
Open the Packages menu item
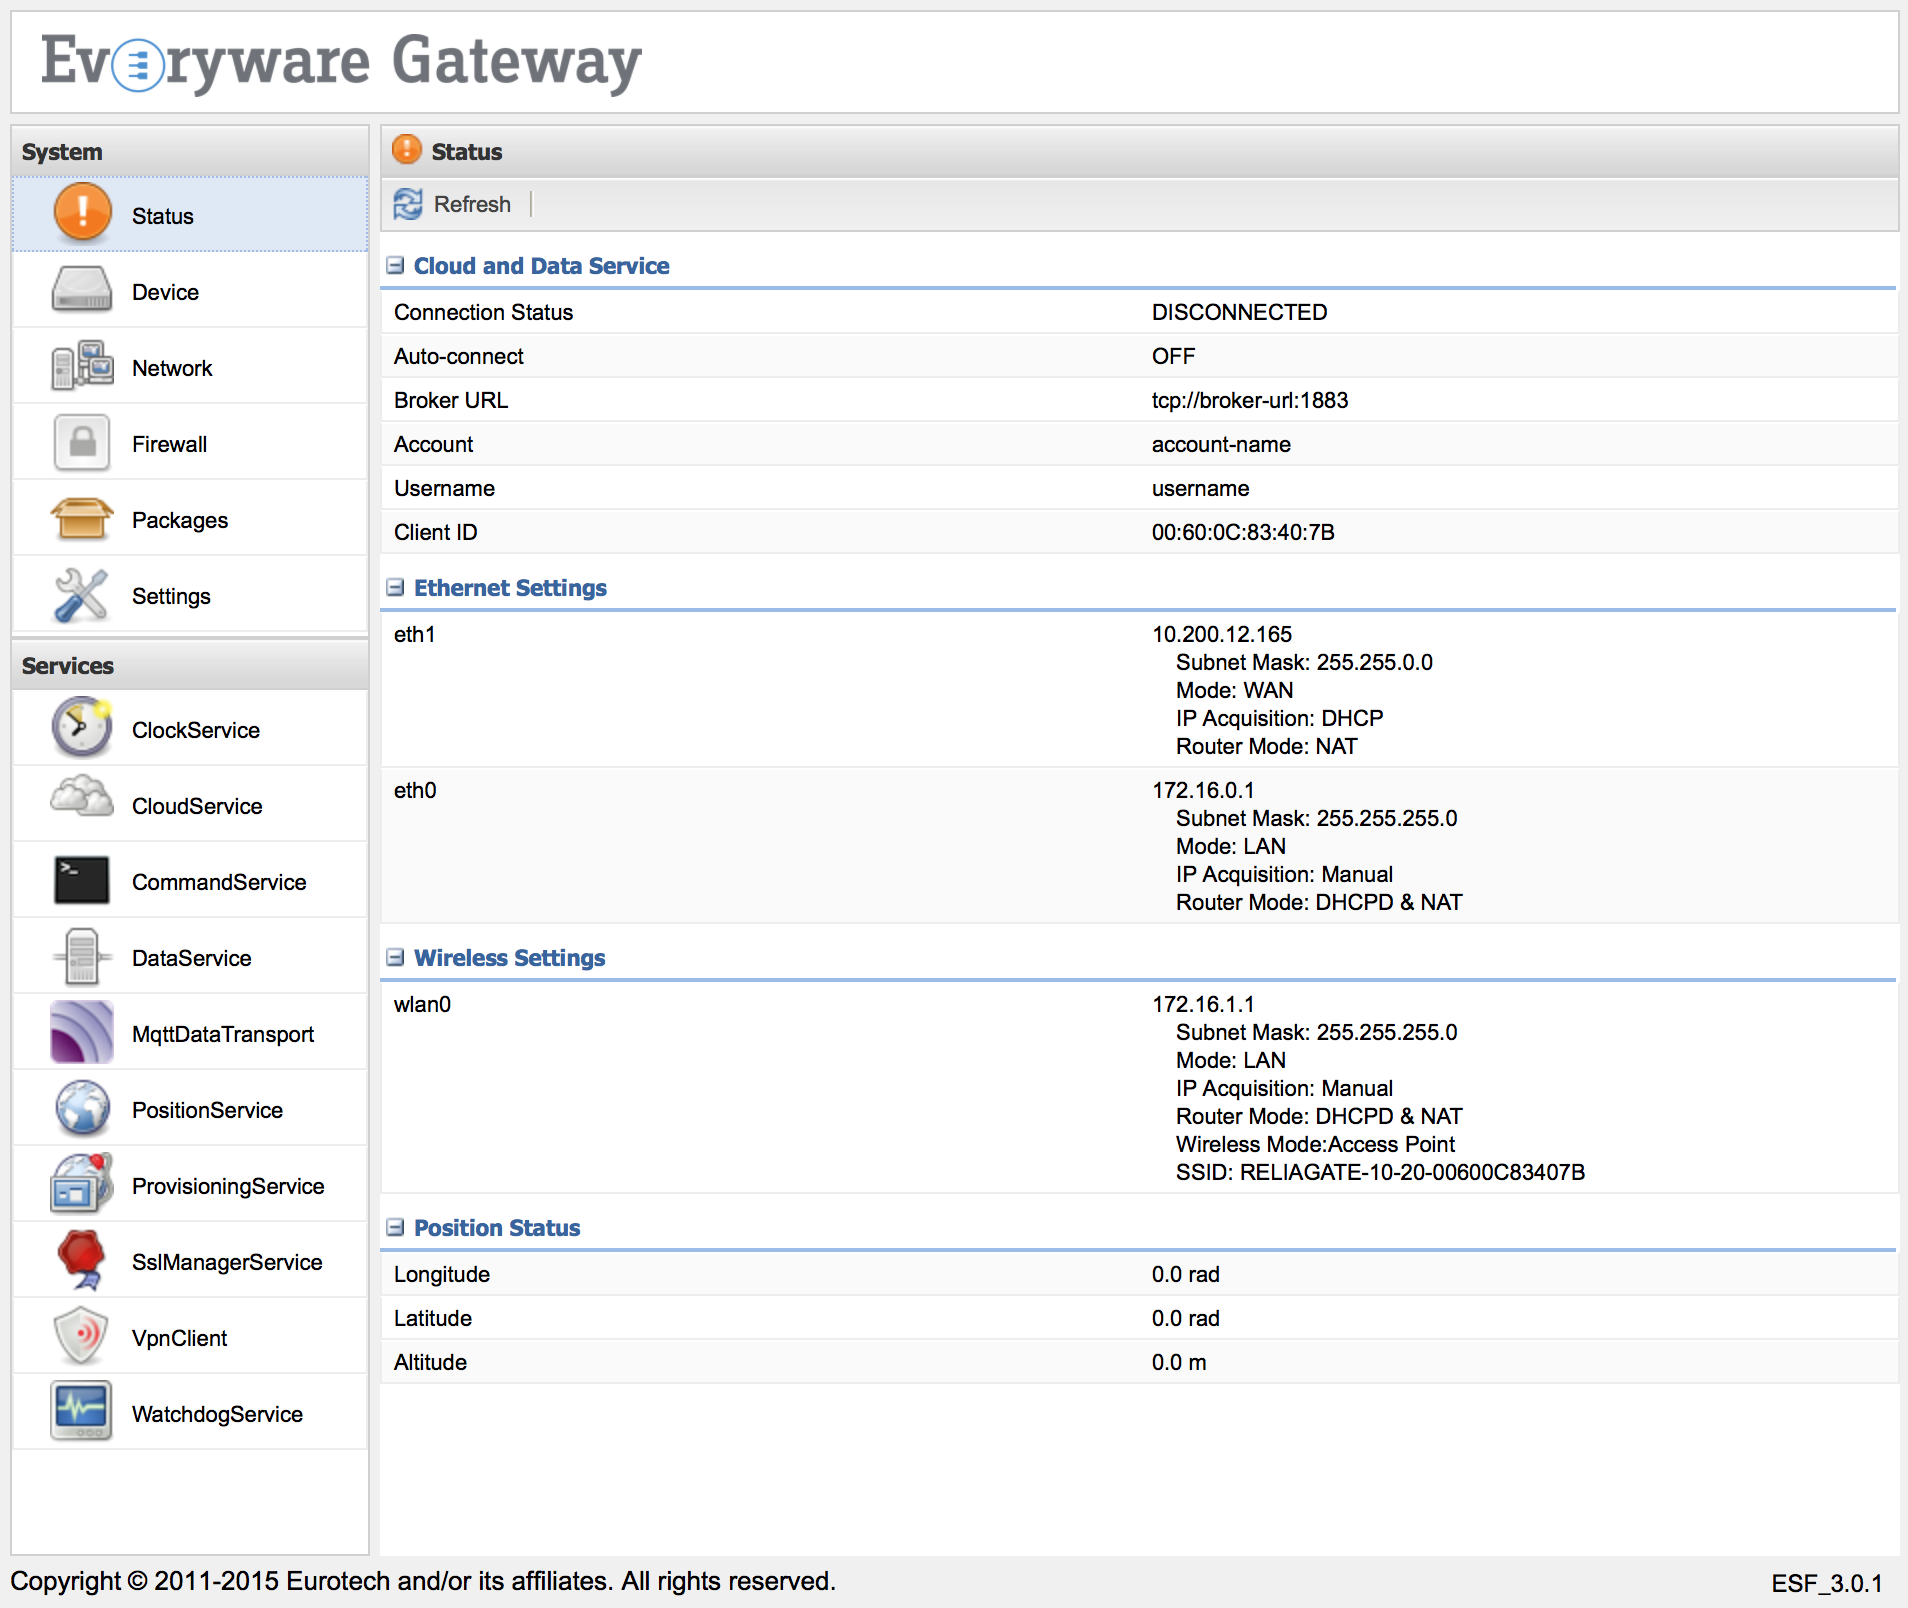point(190,519)
